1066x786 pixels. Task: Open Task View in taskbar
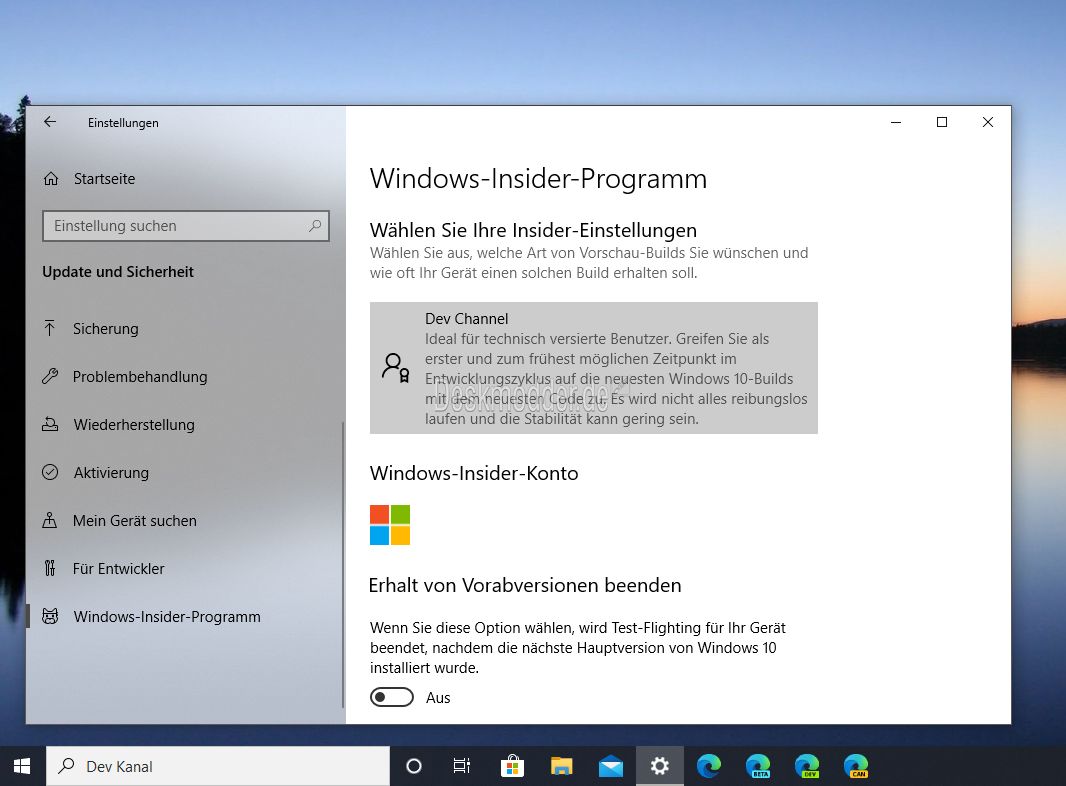coord(462,766)
